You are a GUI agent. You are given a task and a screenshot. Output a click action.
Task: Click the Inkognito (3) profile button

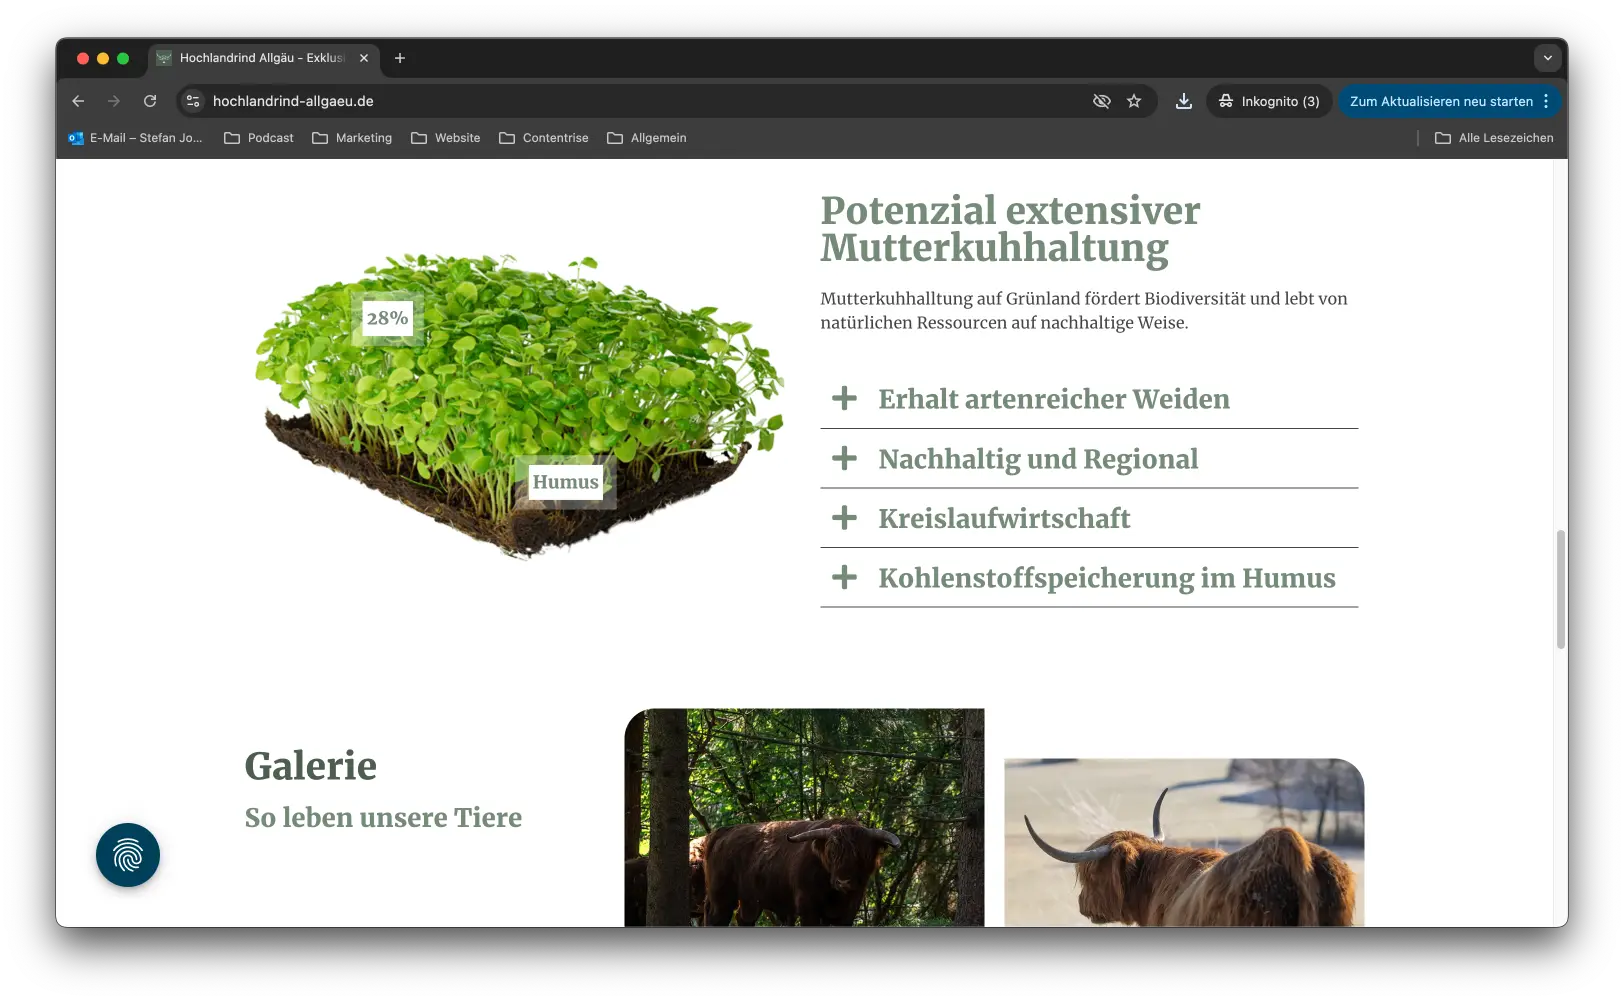[1269, 101]
